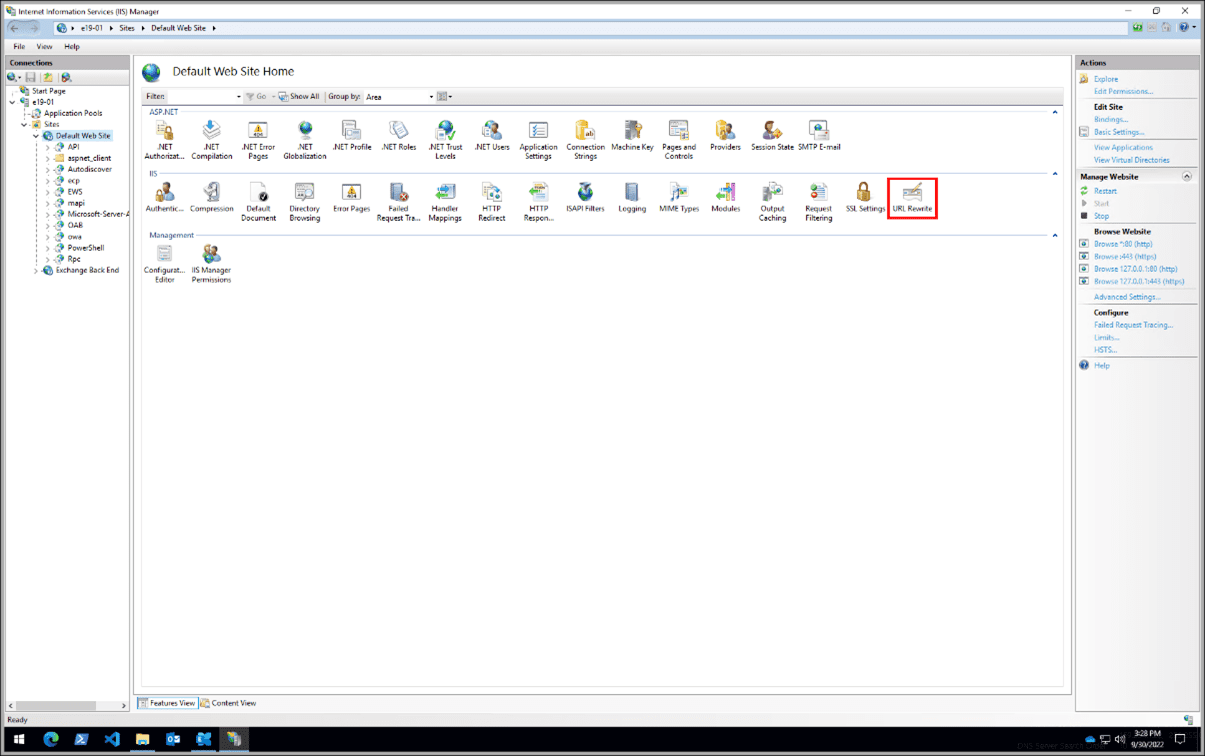1205x756 pixels.
Task: Collapse the ASP.NET group section
Action: click(1055, 112)
